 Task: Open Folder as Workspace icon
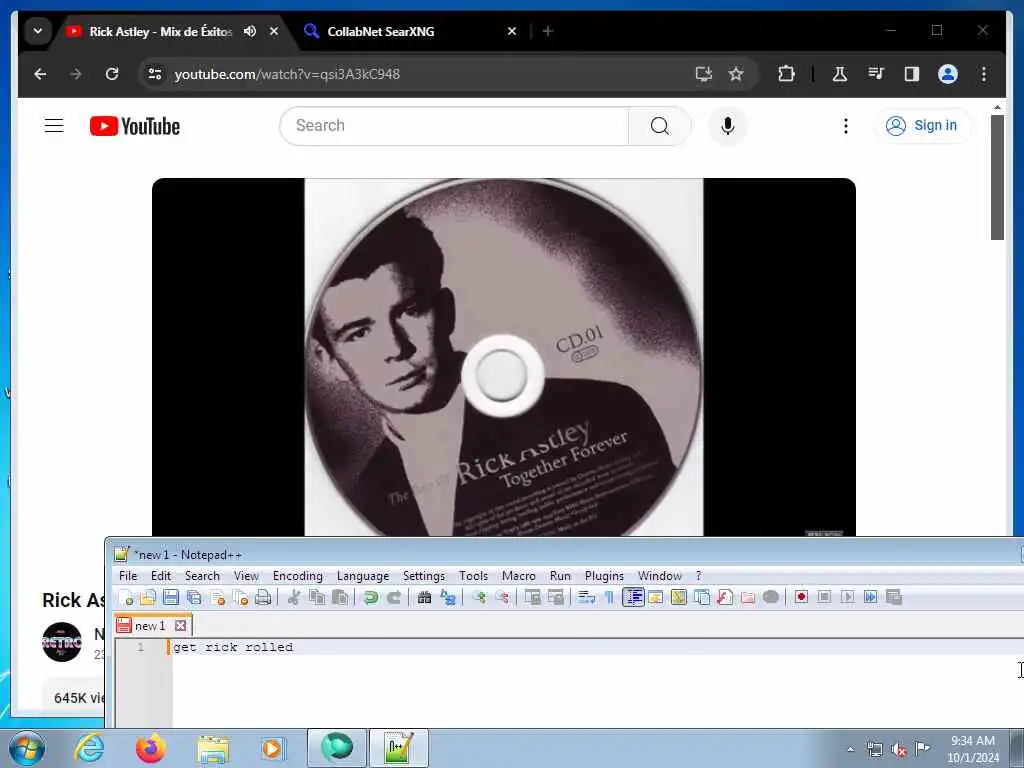coord(748,597)
